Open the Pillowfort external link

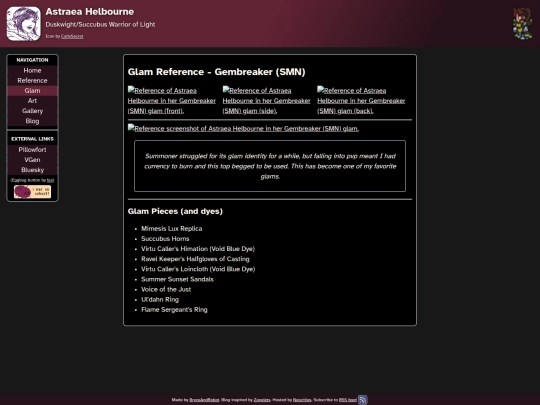point(32,149)
